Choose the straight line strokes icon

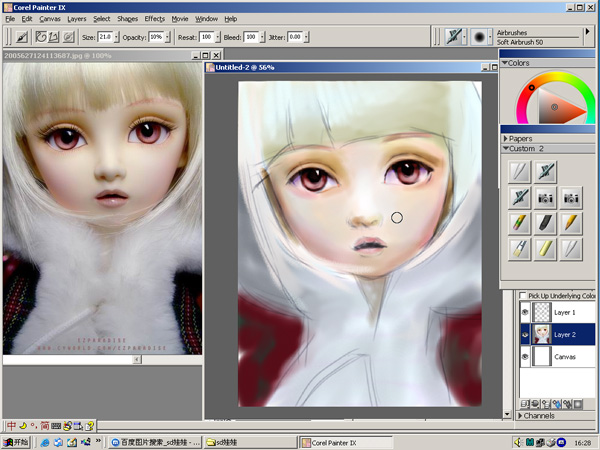[54, 37]
